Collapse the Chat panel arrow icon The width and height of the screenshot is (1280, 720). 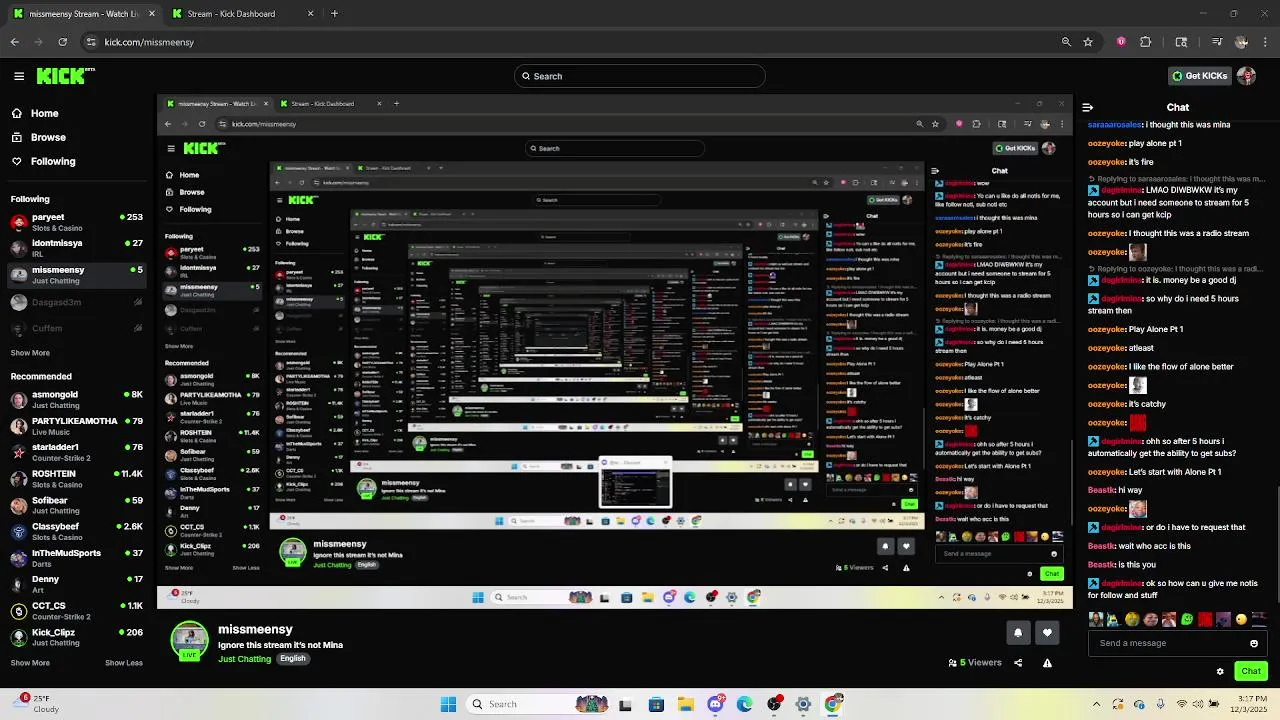click(x=1088, y=107)
